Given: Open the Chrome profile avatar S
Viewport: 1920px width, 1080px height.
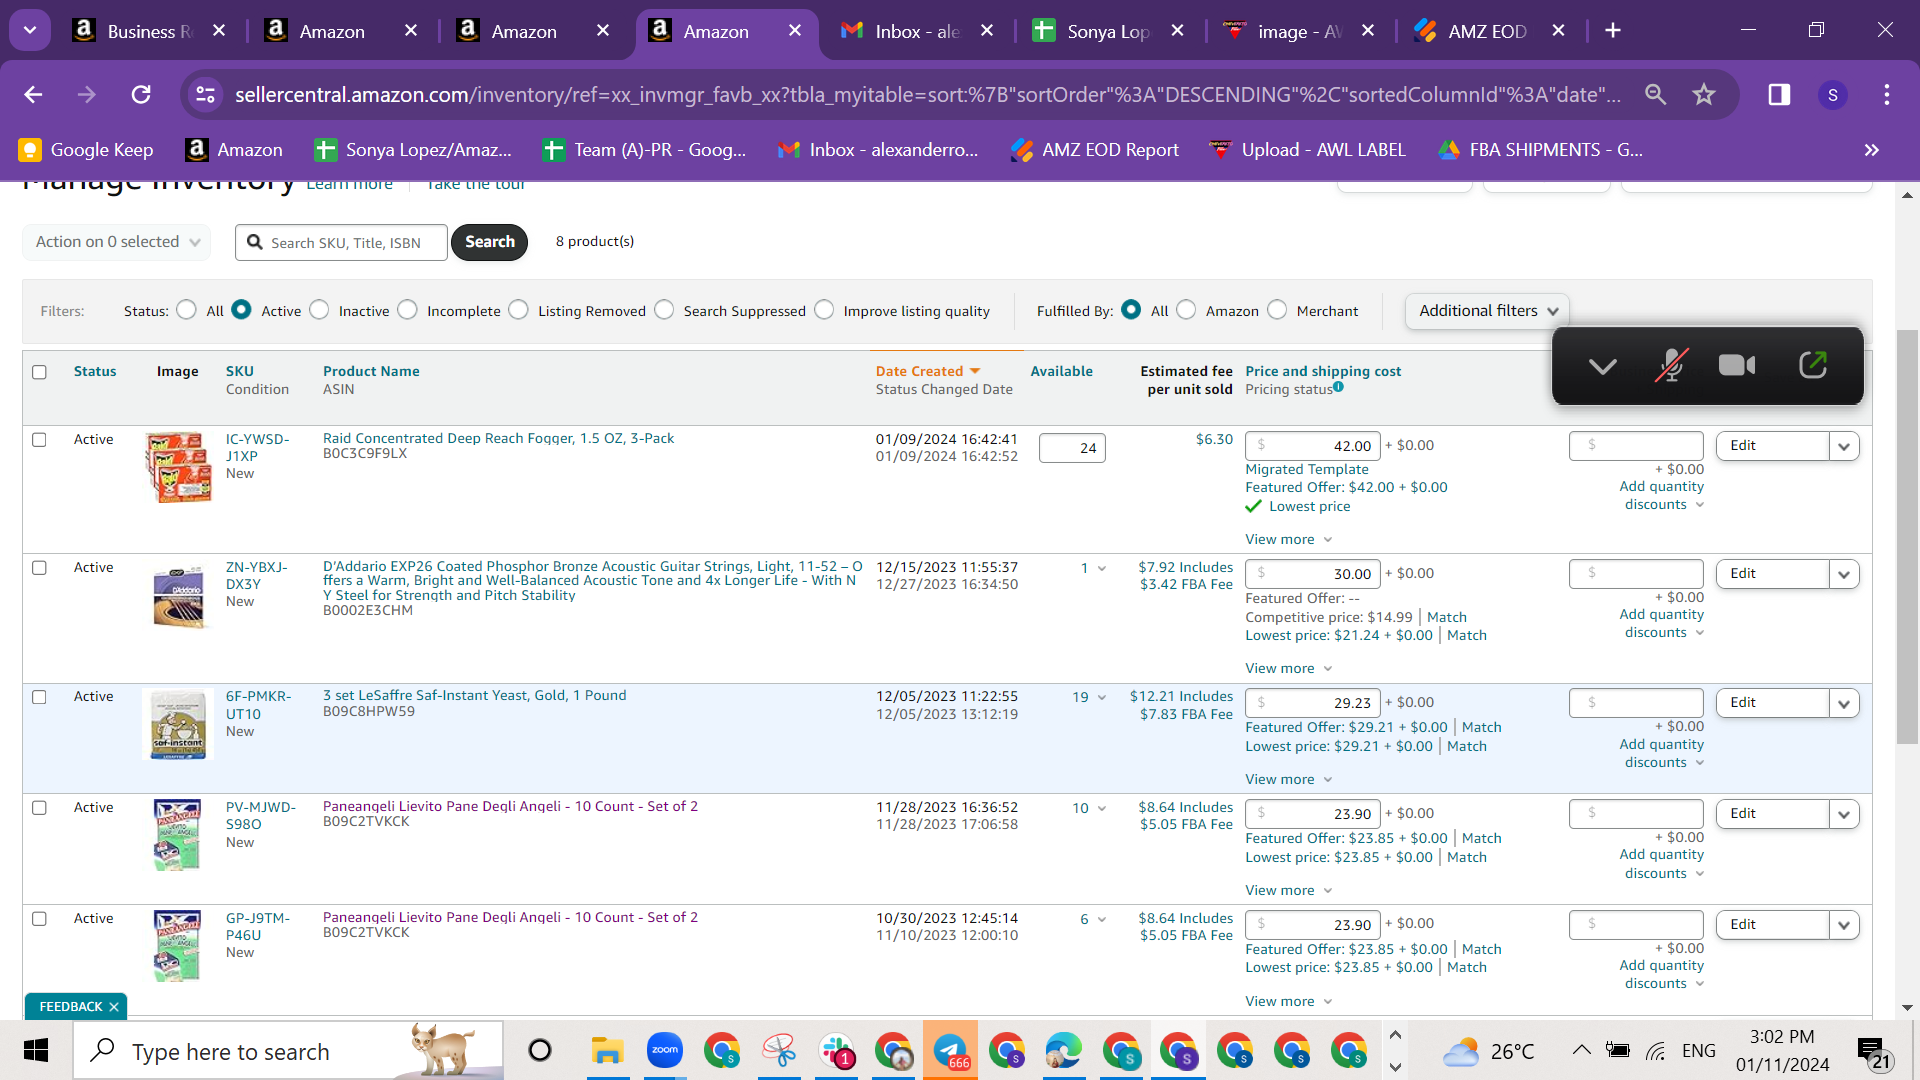Looking at the screenshot, I should [x=1833, y=94].
